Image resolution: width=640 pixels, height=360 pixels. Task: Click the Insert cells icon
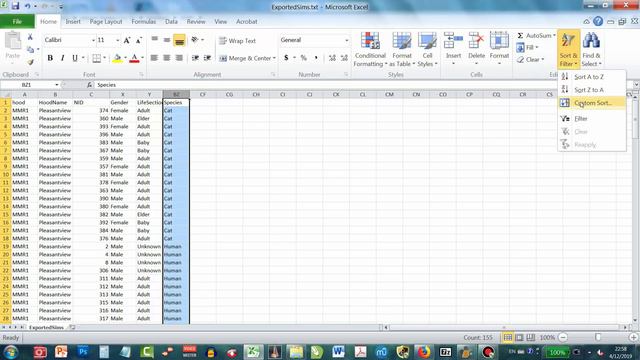click(x=453, y=41)
